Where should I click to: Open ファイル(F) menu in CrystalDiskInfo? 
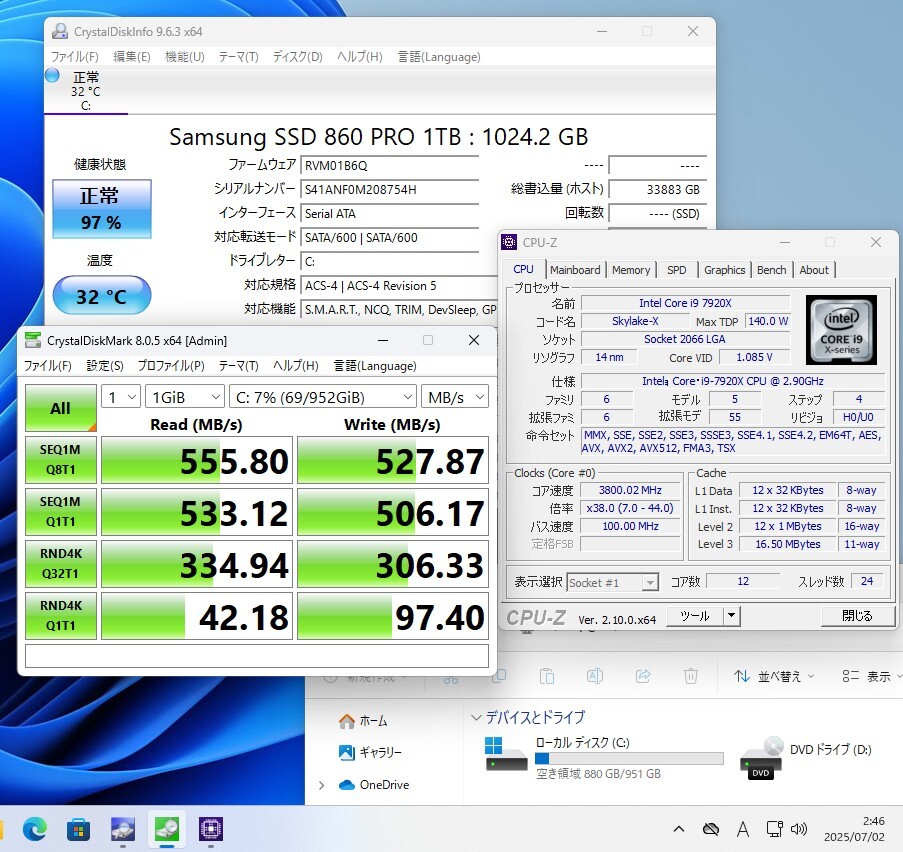(75, 56)
